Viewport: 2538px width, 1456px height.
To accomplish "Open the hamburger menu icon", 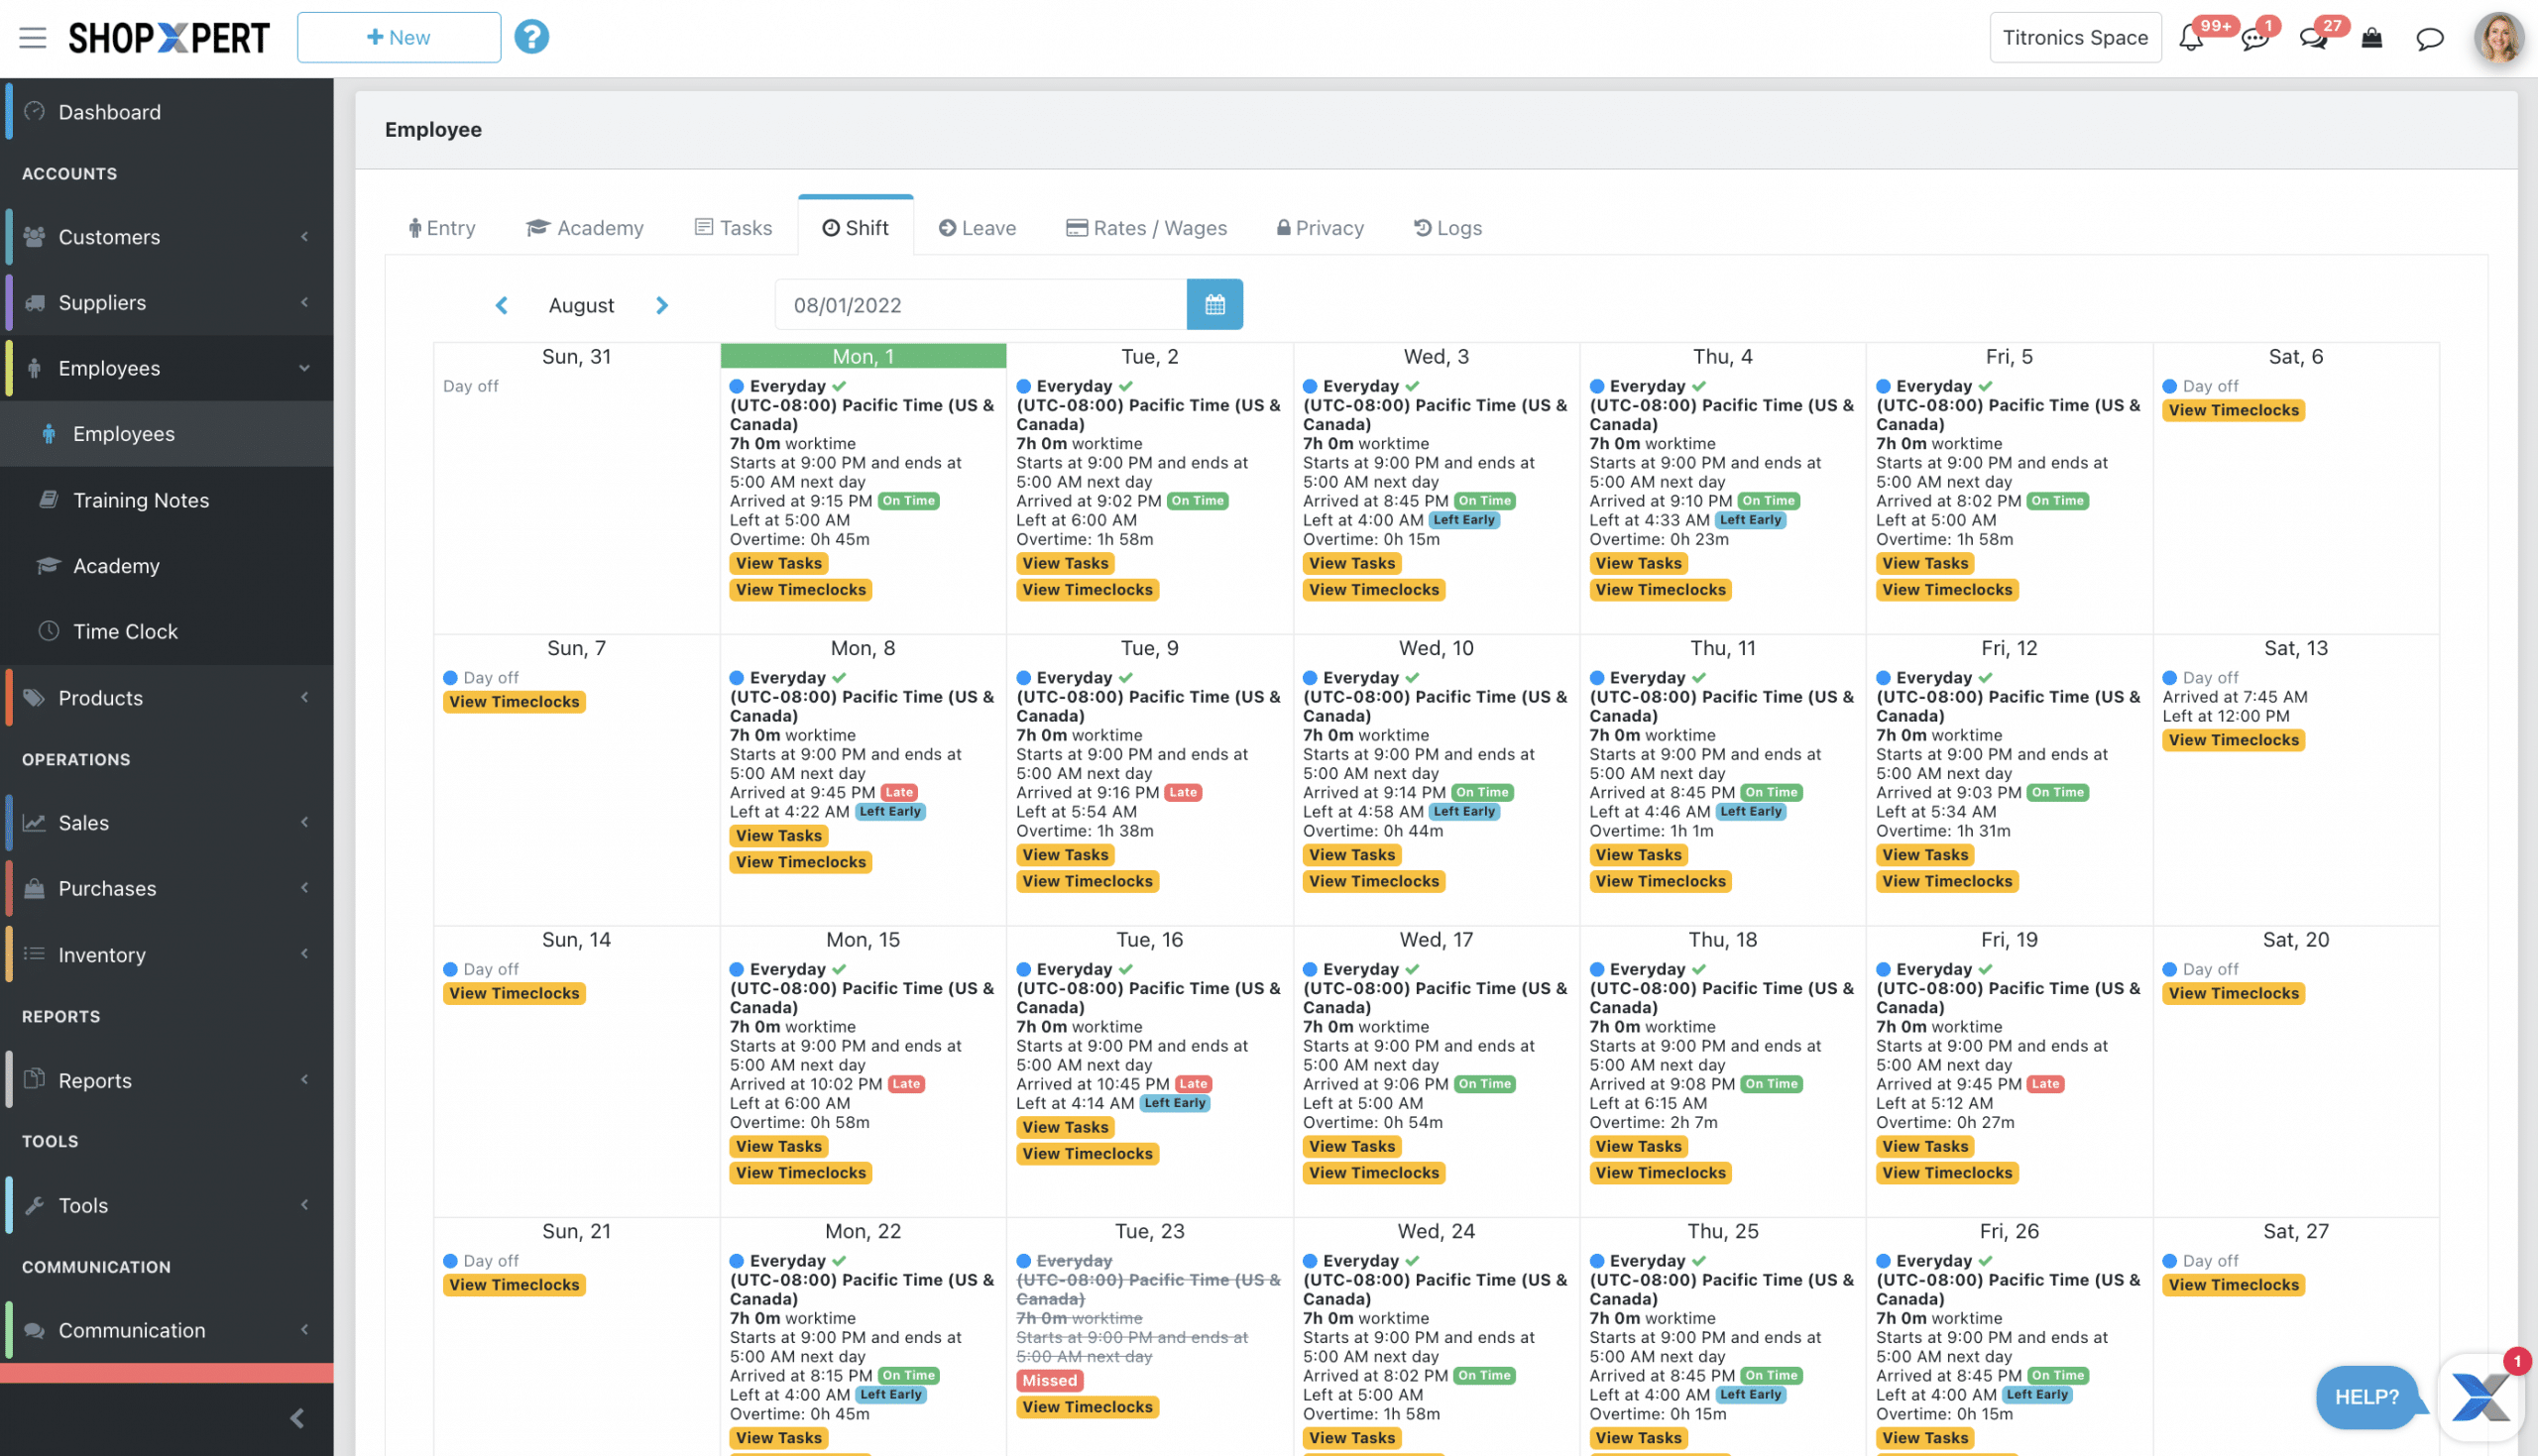I will point(32,38).
